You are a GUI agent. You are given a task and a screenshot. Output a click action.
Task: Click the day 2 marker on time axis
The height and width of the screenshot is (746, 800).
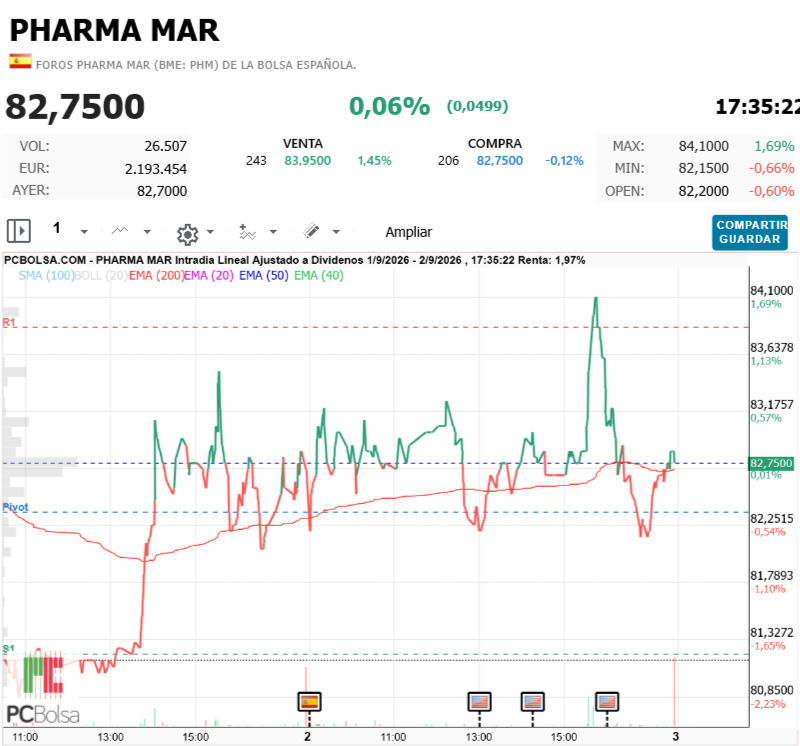tap(307, 737)
